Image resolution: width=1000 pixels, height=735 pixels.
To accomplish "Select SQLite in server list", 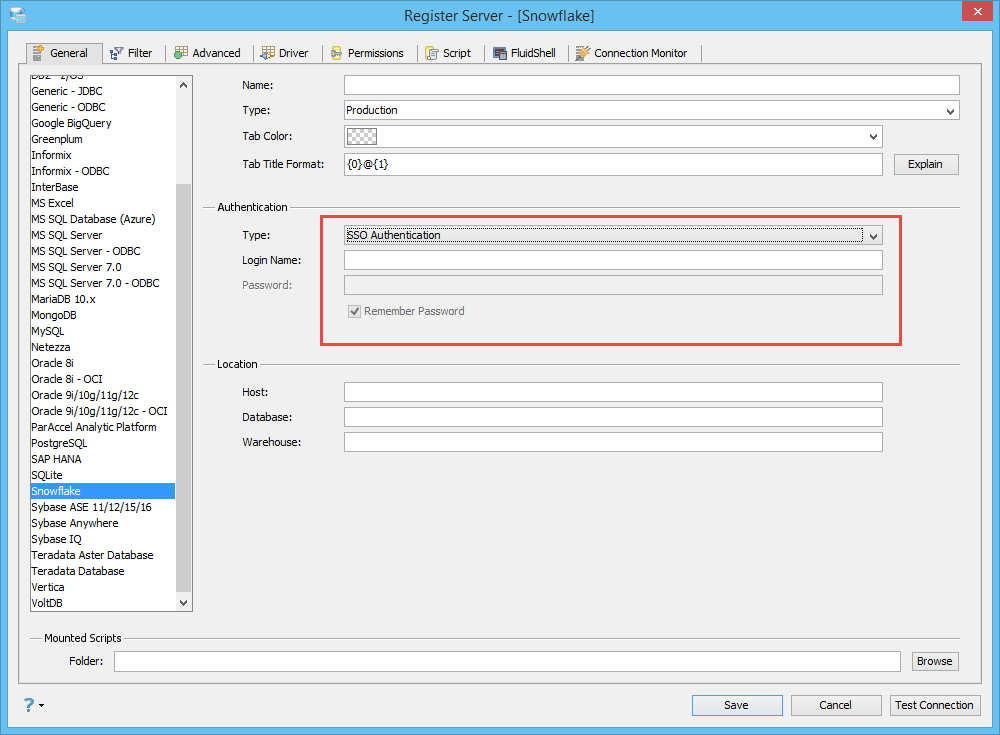I will click(103, 475).
